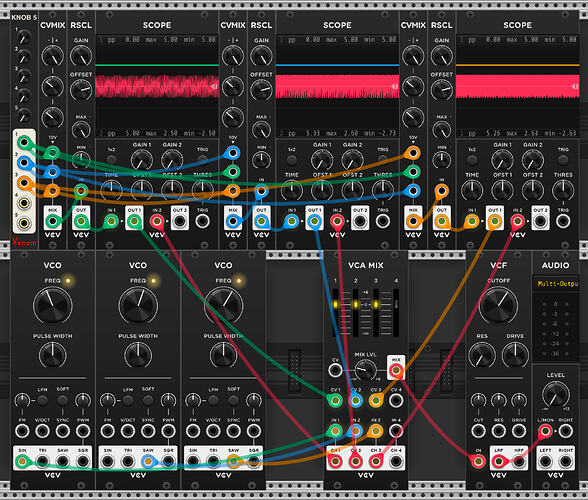Toggle the LFM button on the middle VCO
The width and height of the screenshot is (588, 500).
click(x=128, y=400)
